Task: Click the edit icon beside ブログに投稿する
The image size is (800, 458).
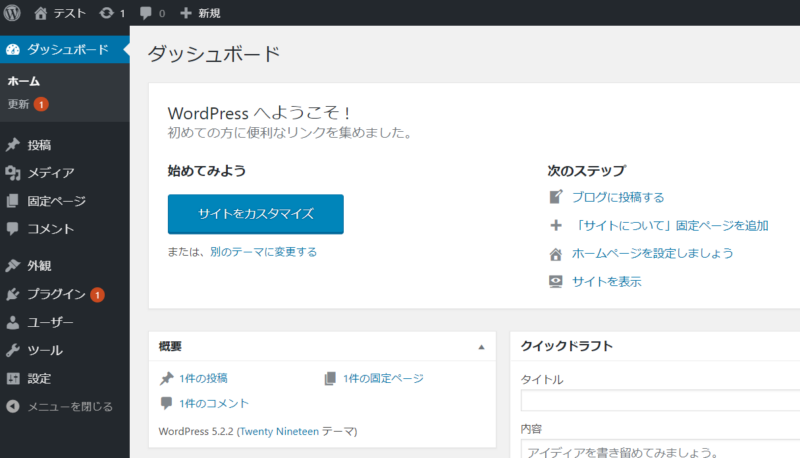Action: tap(556, 197)
